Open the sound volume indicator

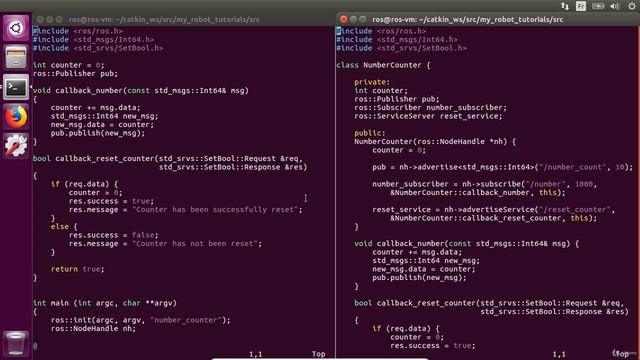(x=614, y=6)
